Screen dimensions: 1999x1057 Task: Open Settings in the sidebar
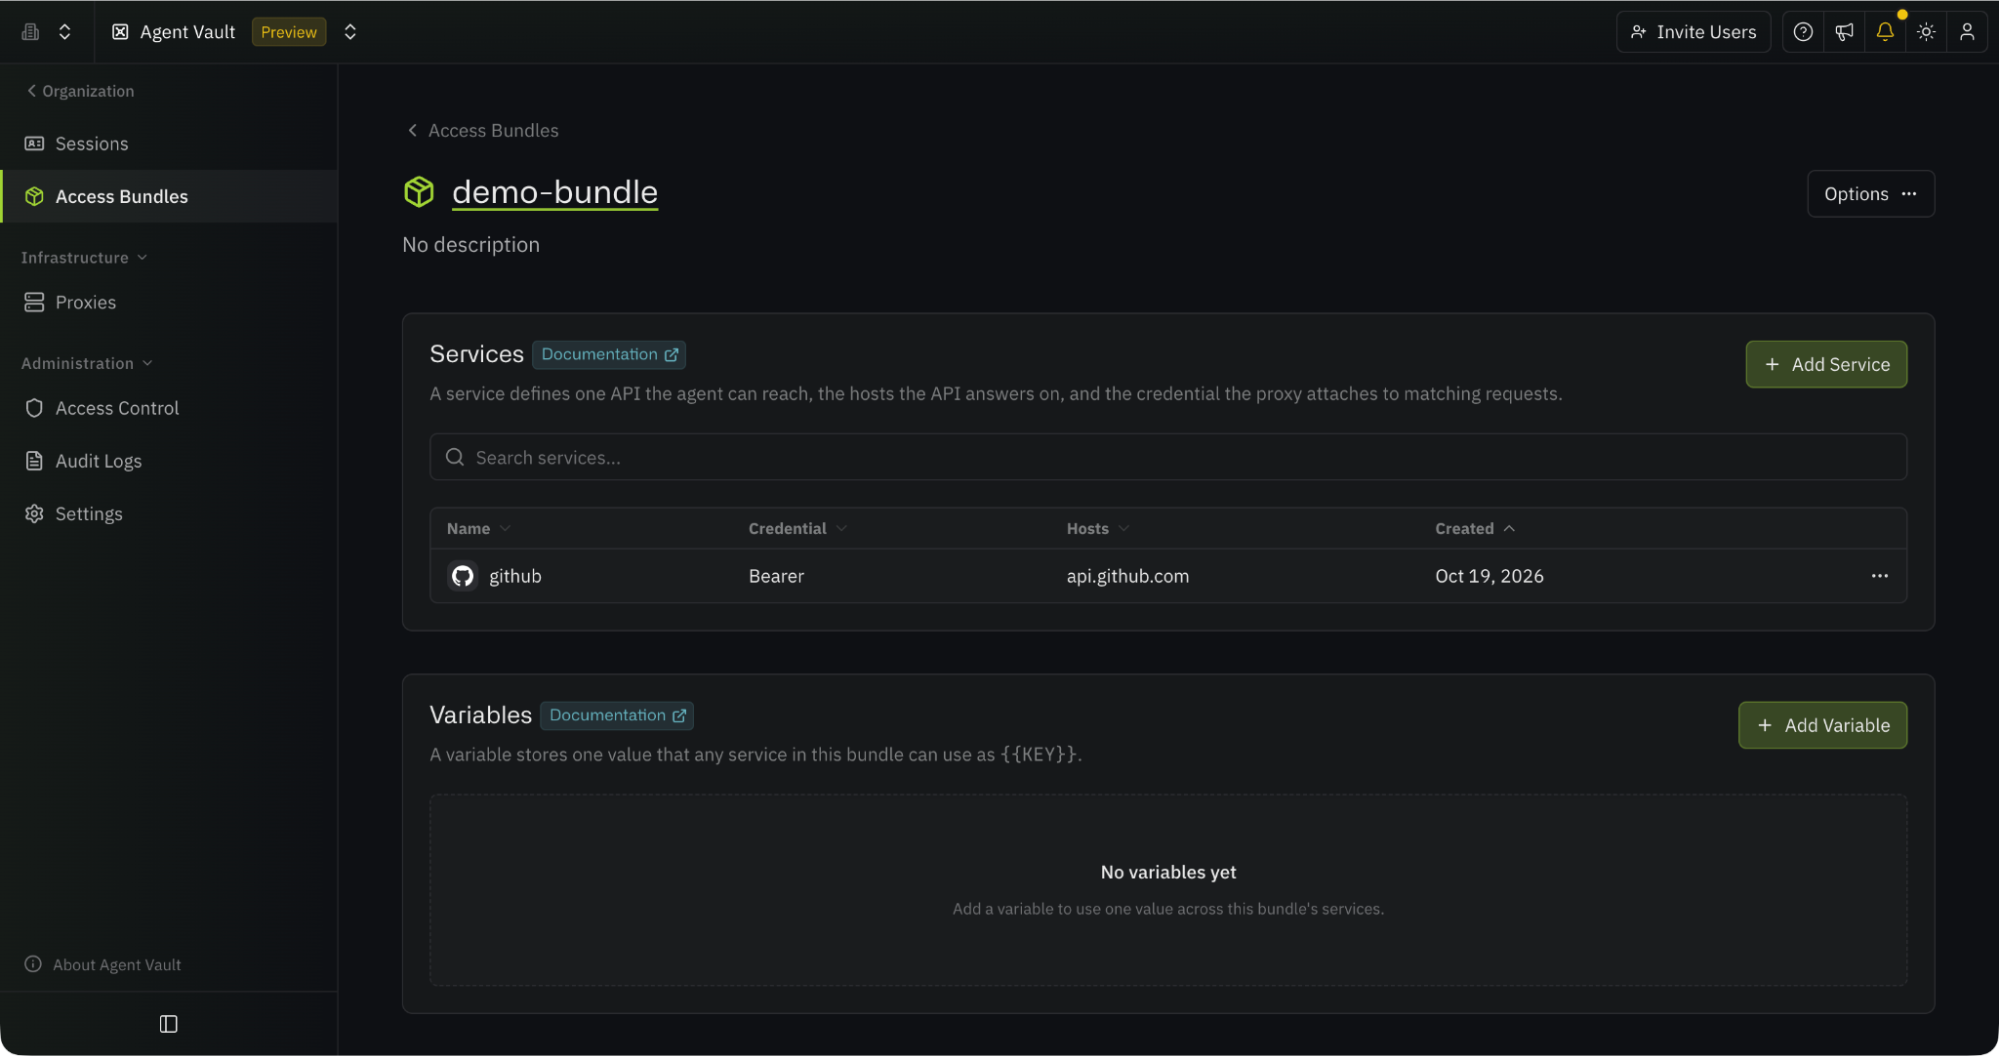169,514
